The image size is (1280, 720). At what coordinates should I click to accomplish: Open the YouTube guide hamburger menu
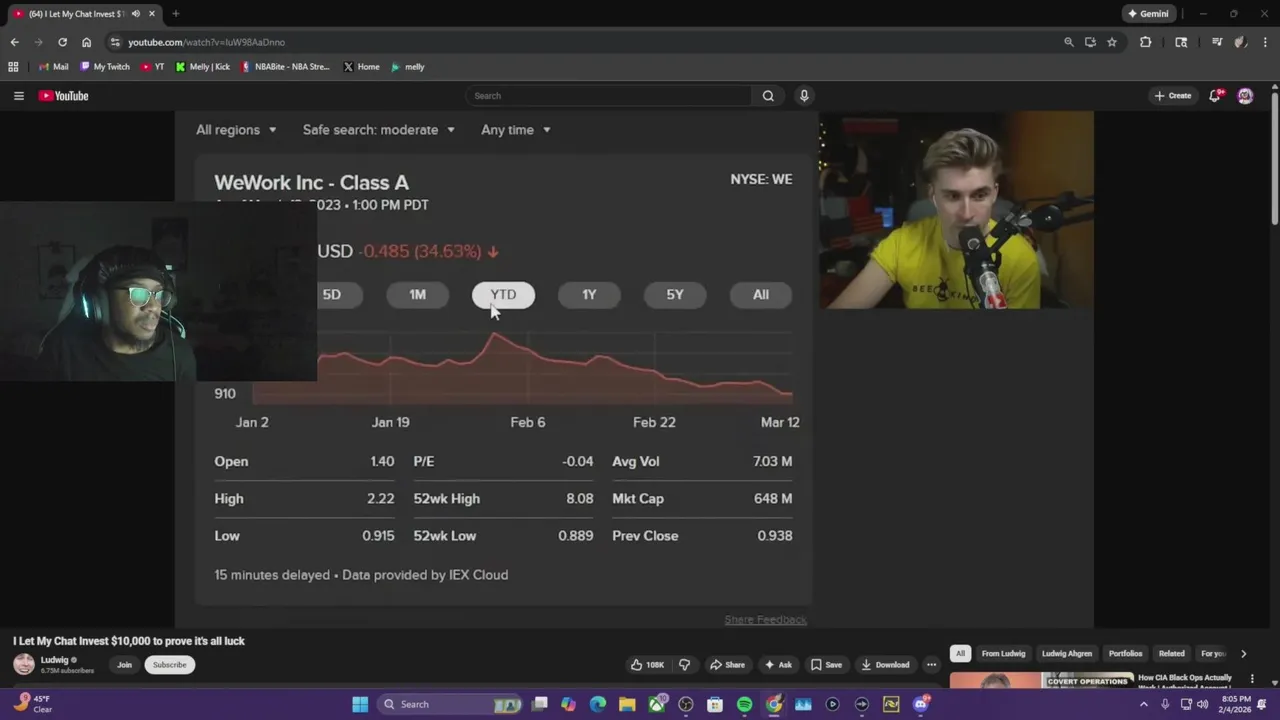click(18, 96)
